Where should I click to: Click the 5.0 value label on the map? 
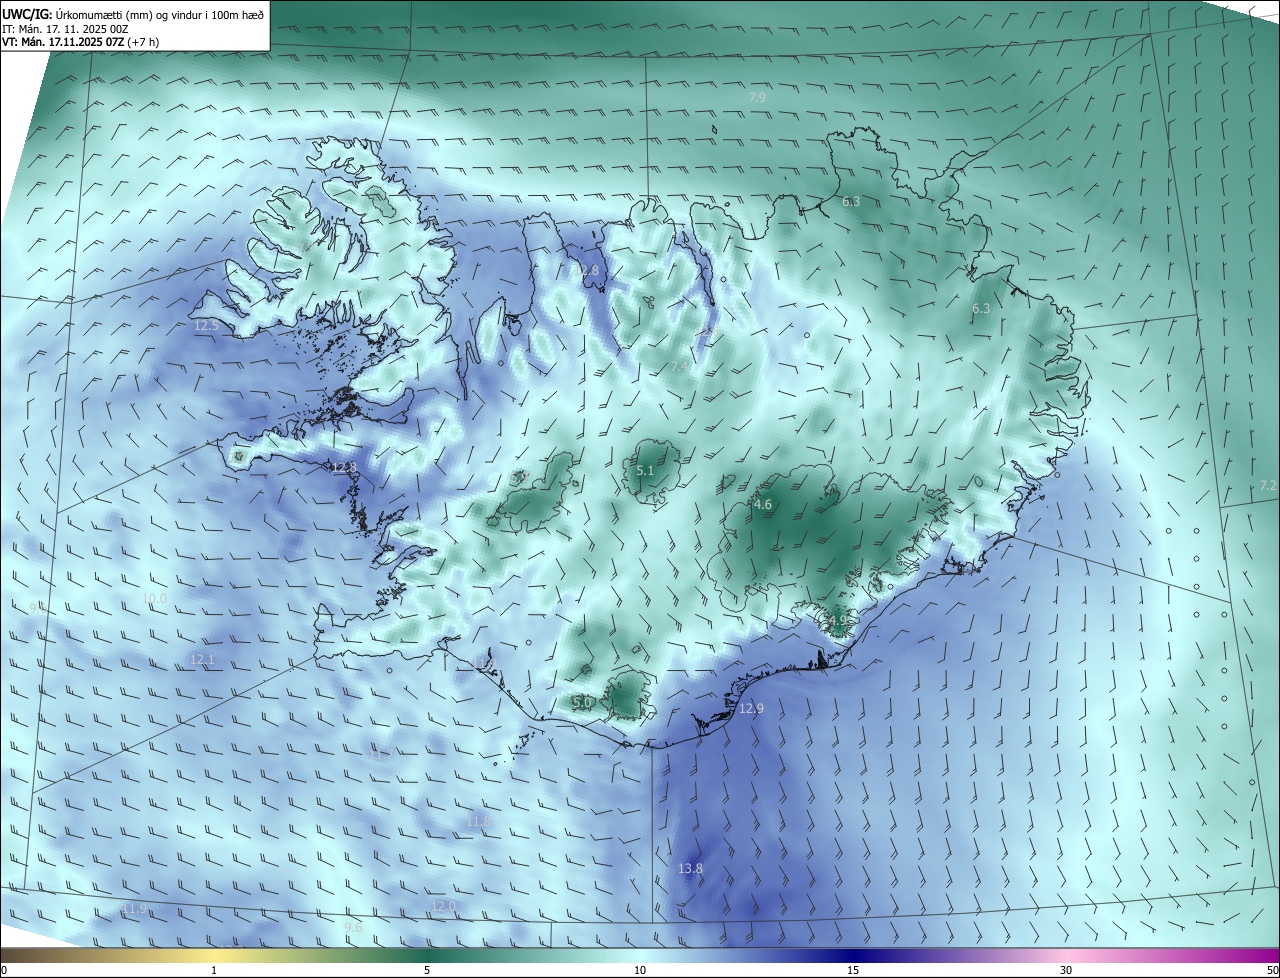click(x=581, y=703)
